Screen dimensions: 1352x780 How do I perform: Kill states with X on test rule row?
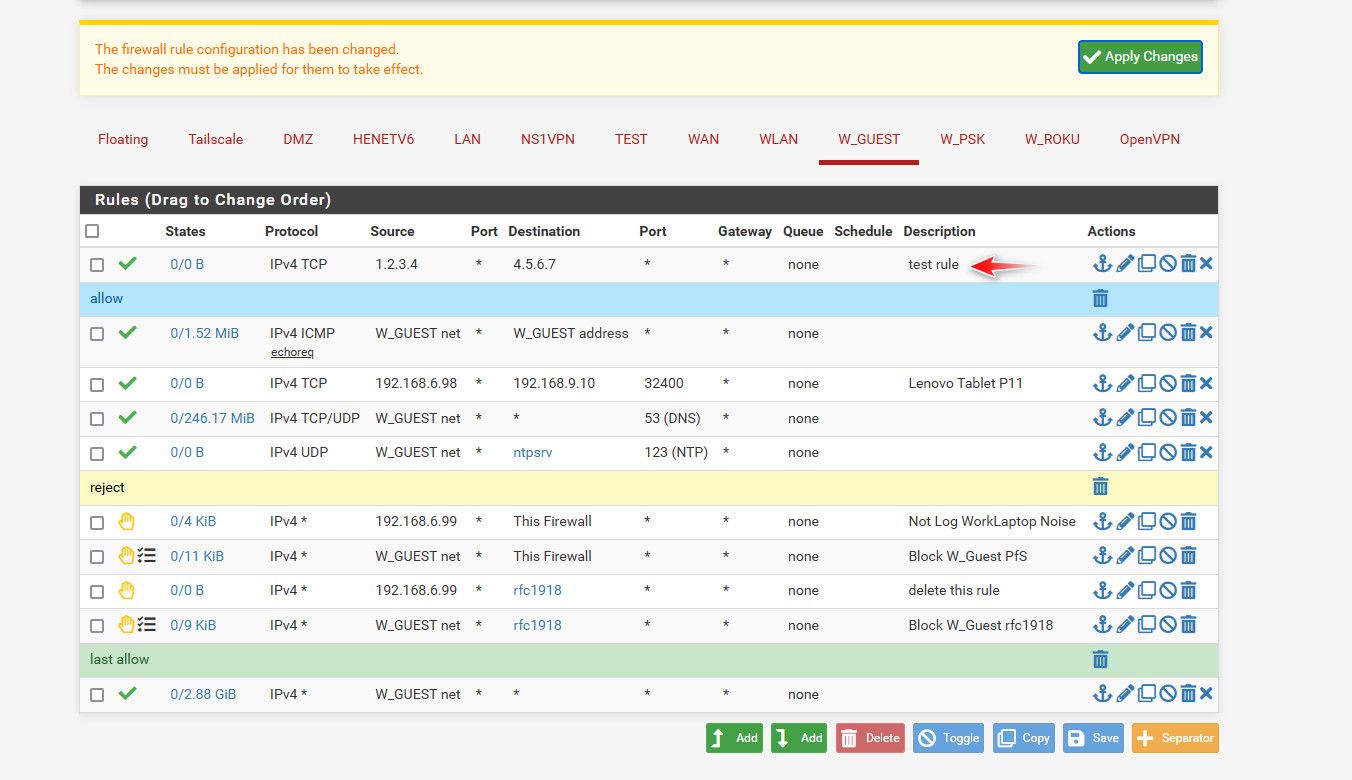(1206, 264)
